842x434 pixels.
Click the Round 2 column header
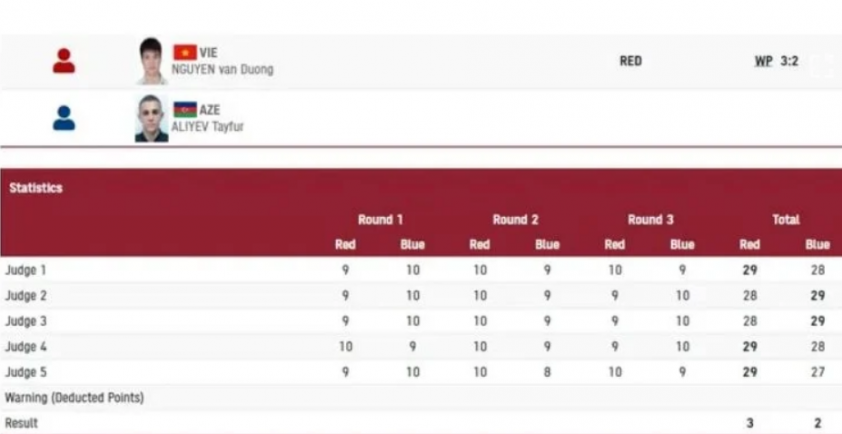516,220
